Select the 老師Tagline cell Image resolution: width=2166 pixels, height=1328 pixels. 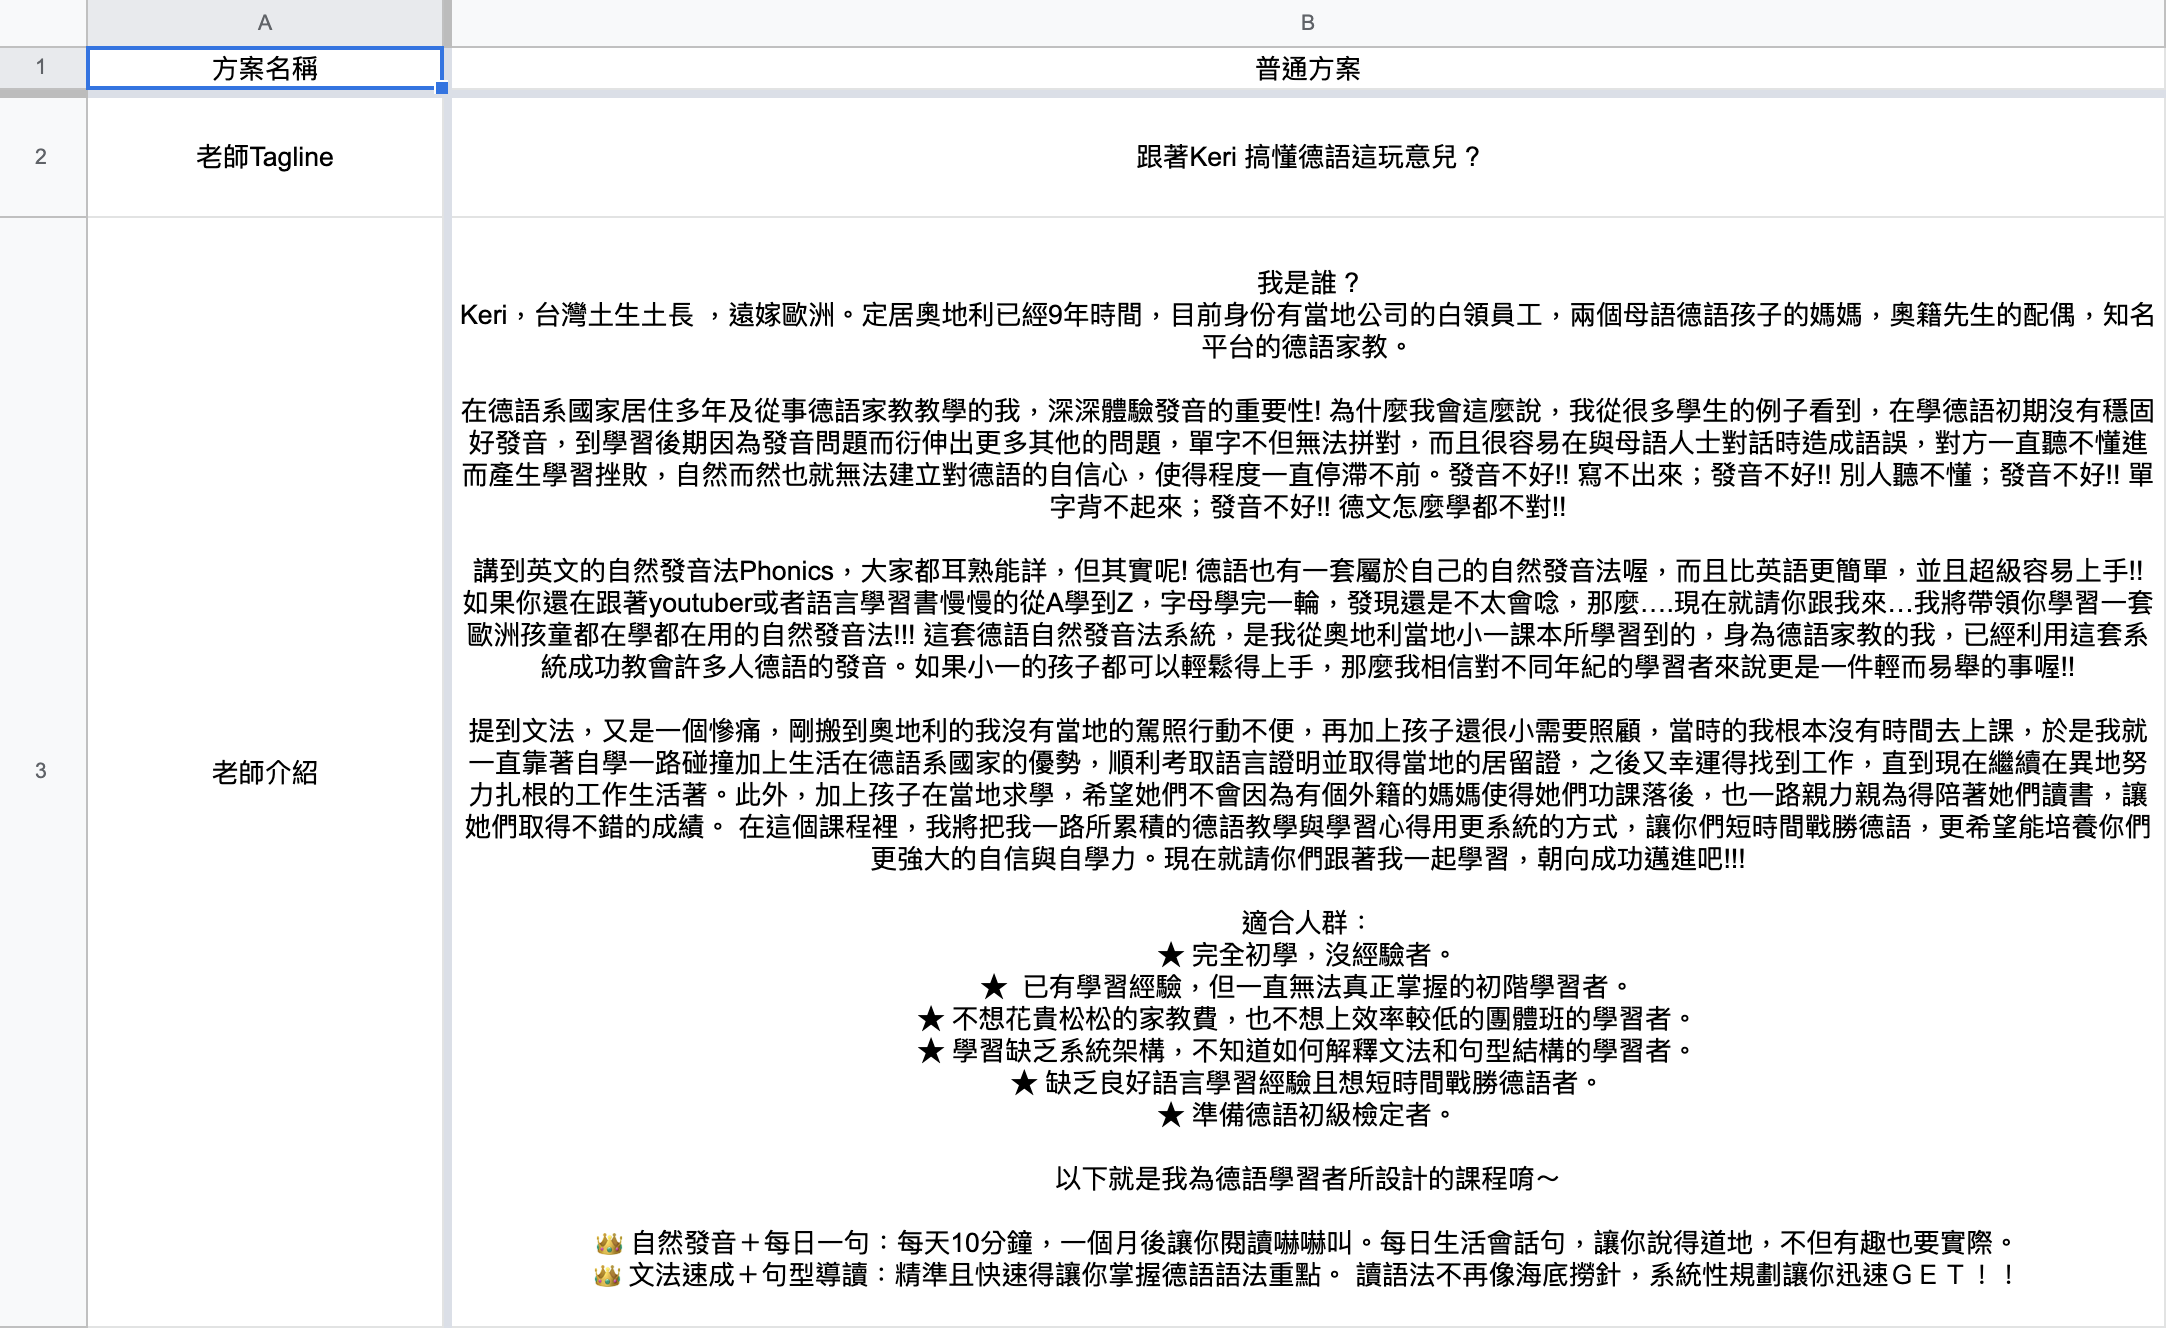tap(264, 157)
